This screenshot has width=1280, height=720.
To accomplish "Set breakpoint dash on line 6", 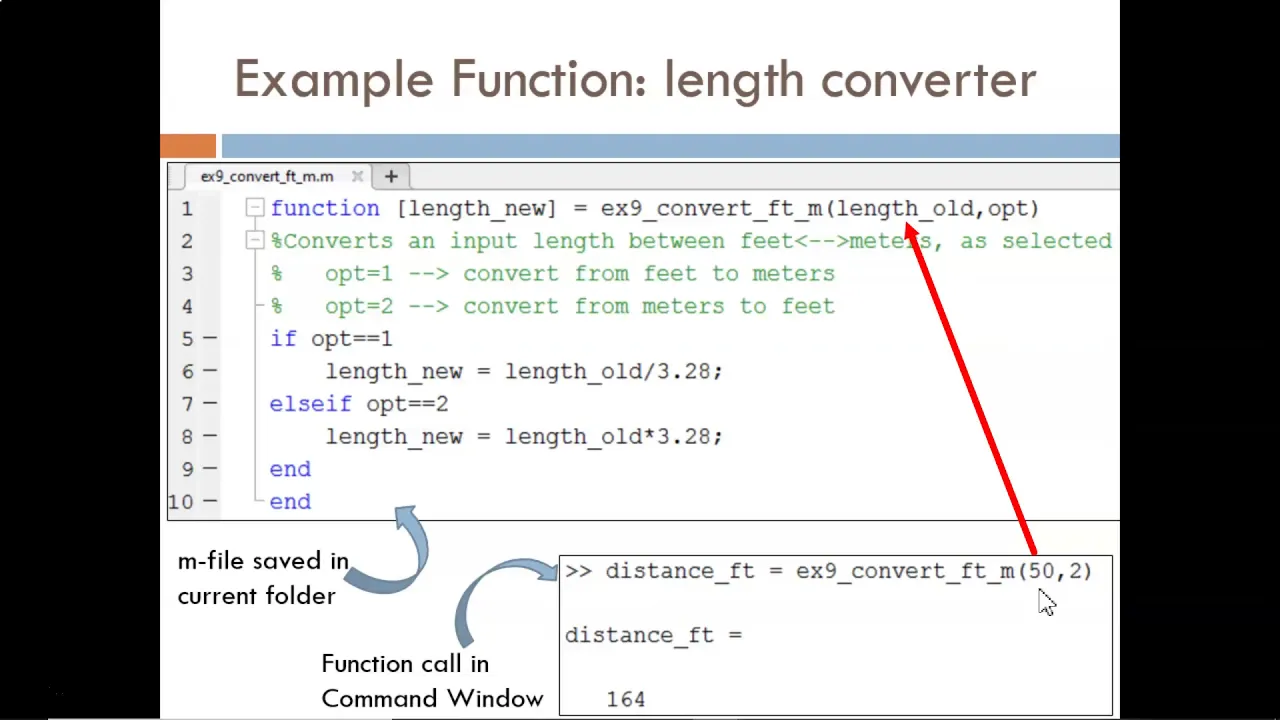I will pyautogui.click(x=209, y=371).
